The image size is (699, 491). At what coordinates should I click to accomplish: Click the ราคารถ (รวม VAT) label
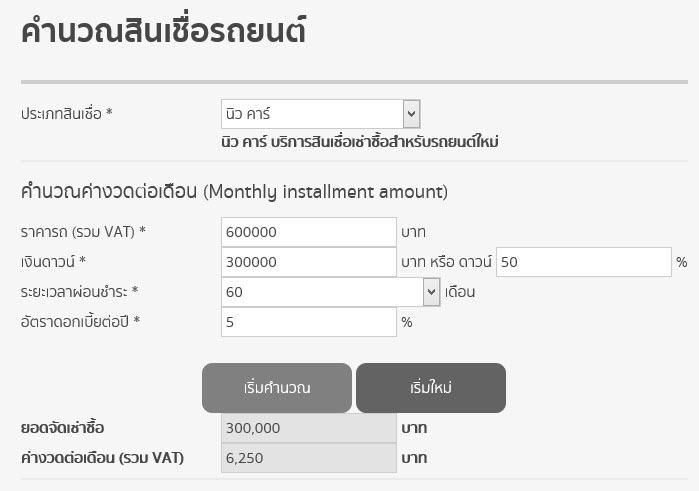point(83,232)
